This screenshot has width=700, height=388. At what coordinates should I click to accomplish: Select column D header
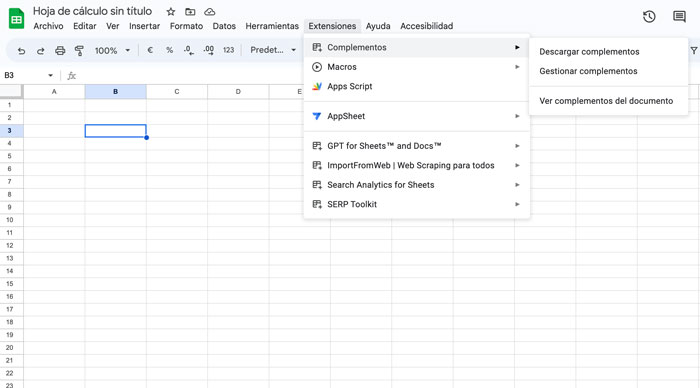point(238,92)
